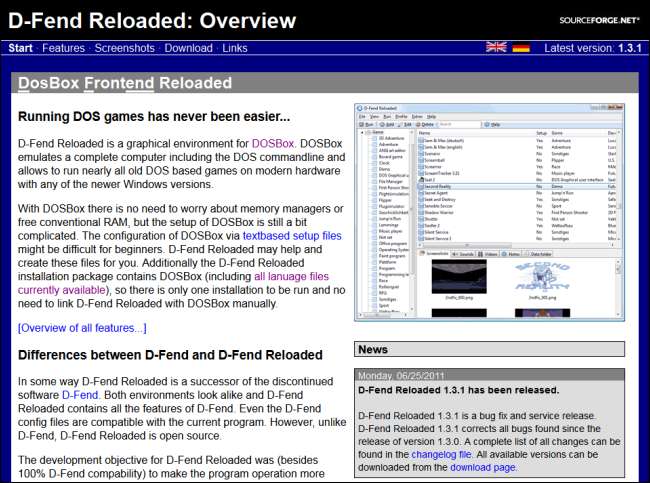650x483 pixels.
Task: Open the SourceForge.net logo link
Action: pyautogui.click(x=599, y=20)
